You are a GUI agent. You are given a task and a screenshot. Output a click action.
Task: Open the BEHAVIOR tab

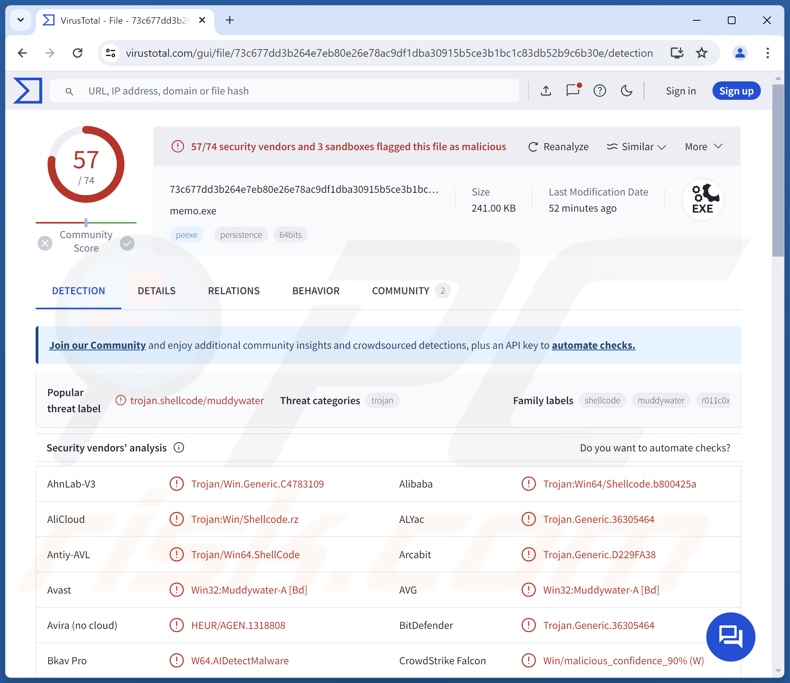pyautogui.click(x=316, y=291)
